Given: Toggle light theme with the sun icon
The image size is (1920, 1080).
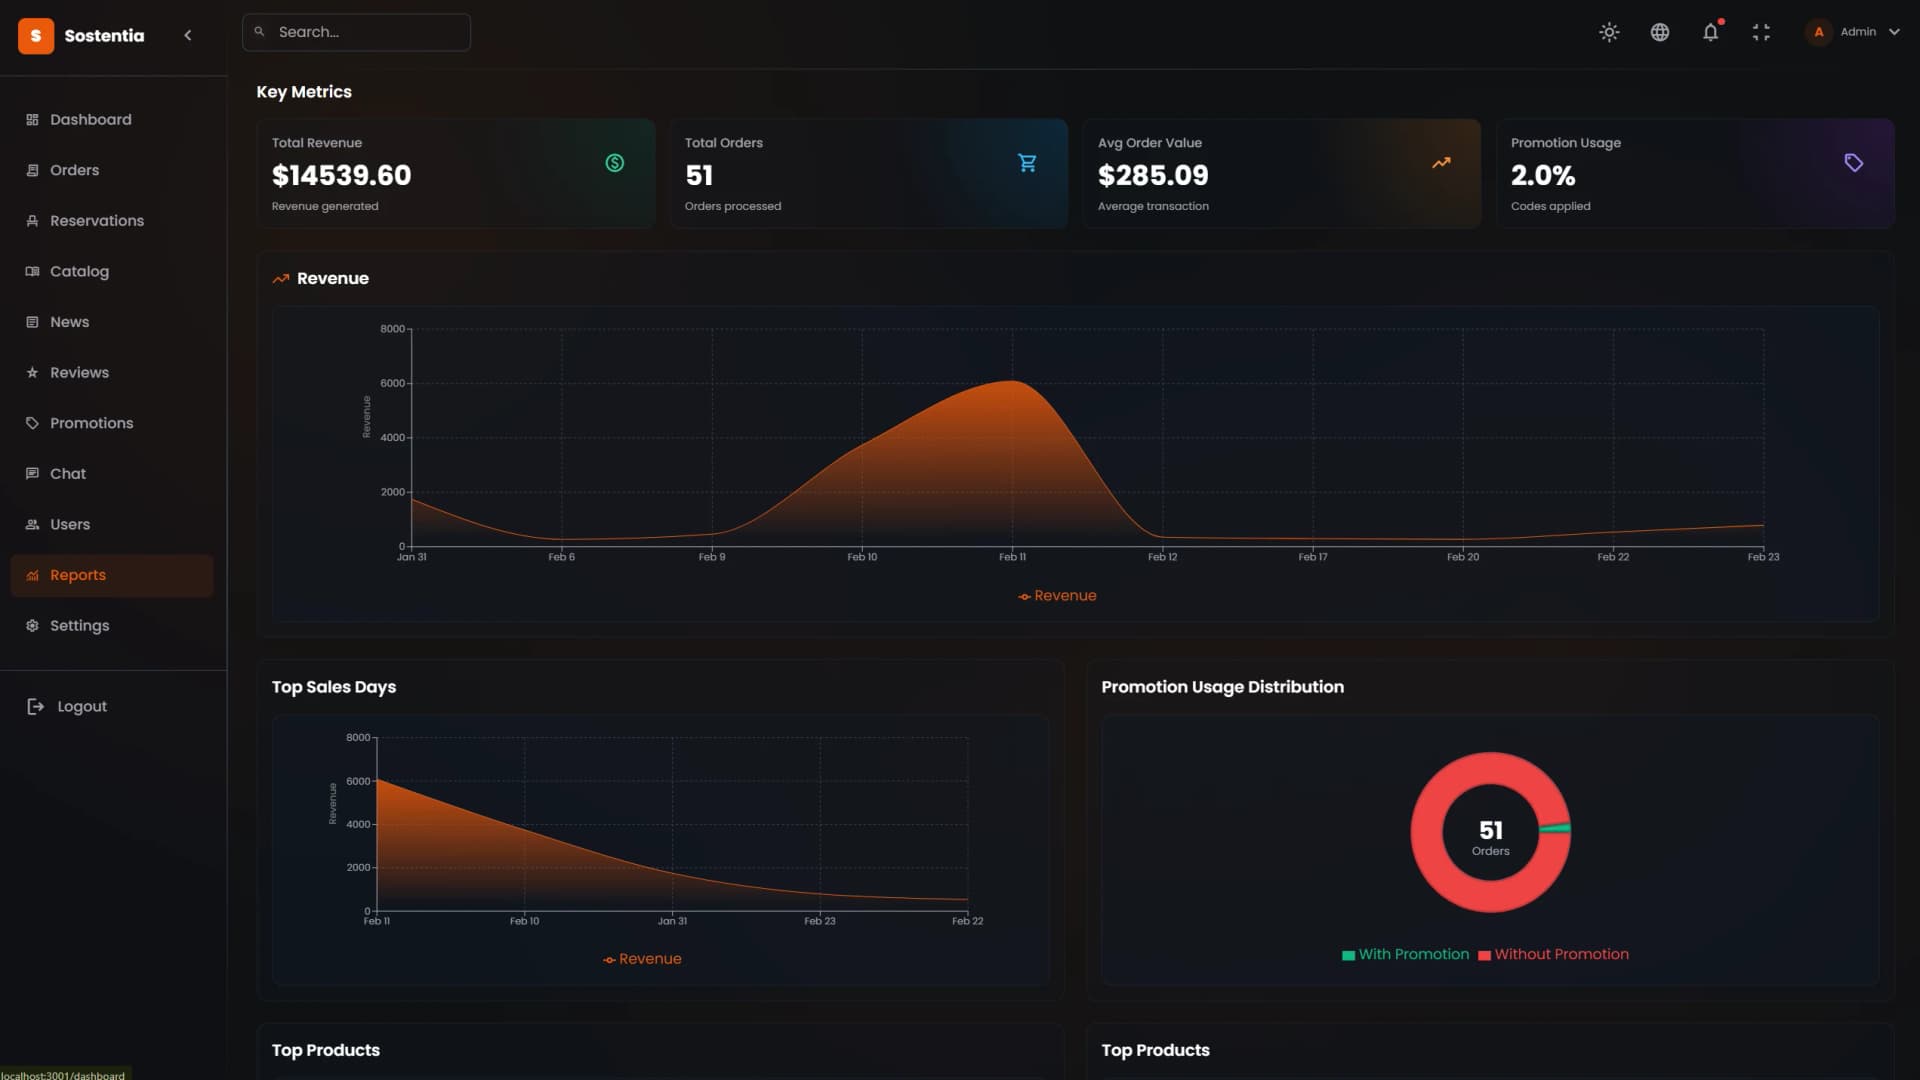Looking at the screenshot, I should tap(1608, 32).
